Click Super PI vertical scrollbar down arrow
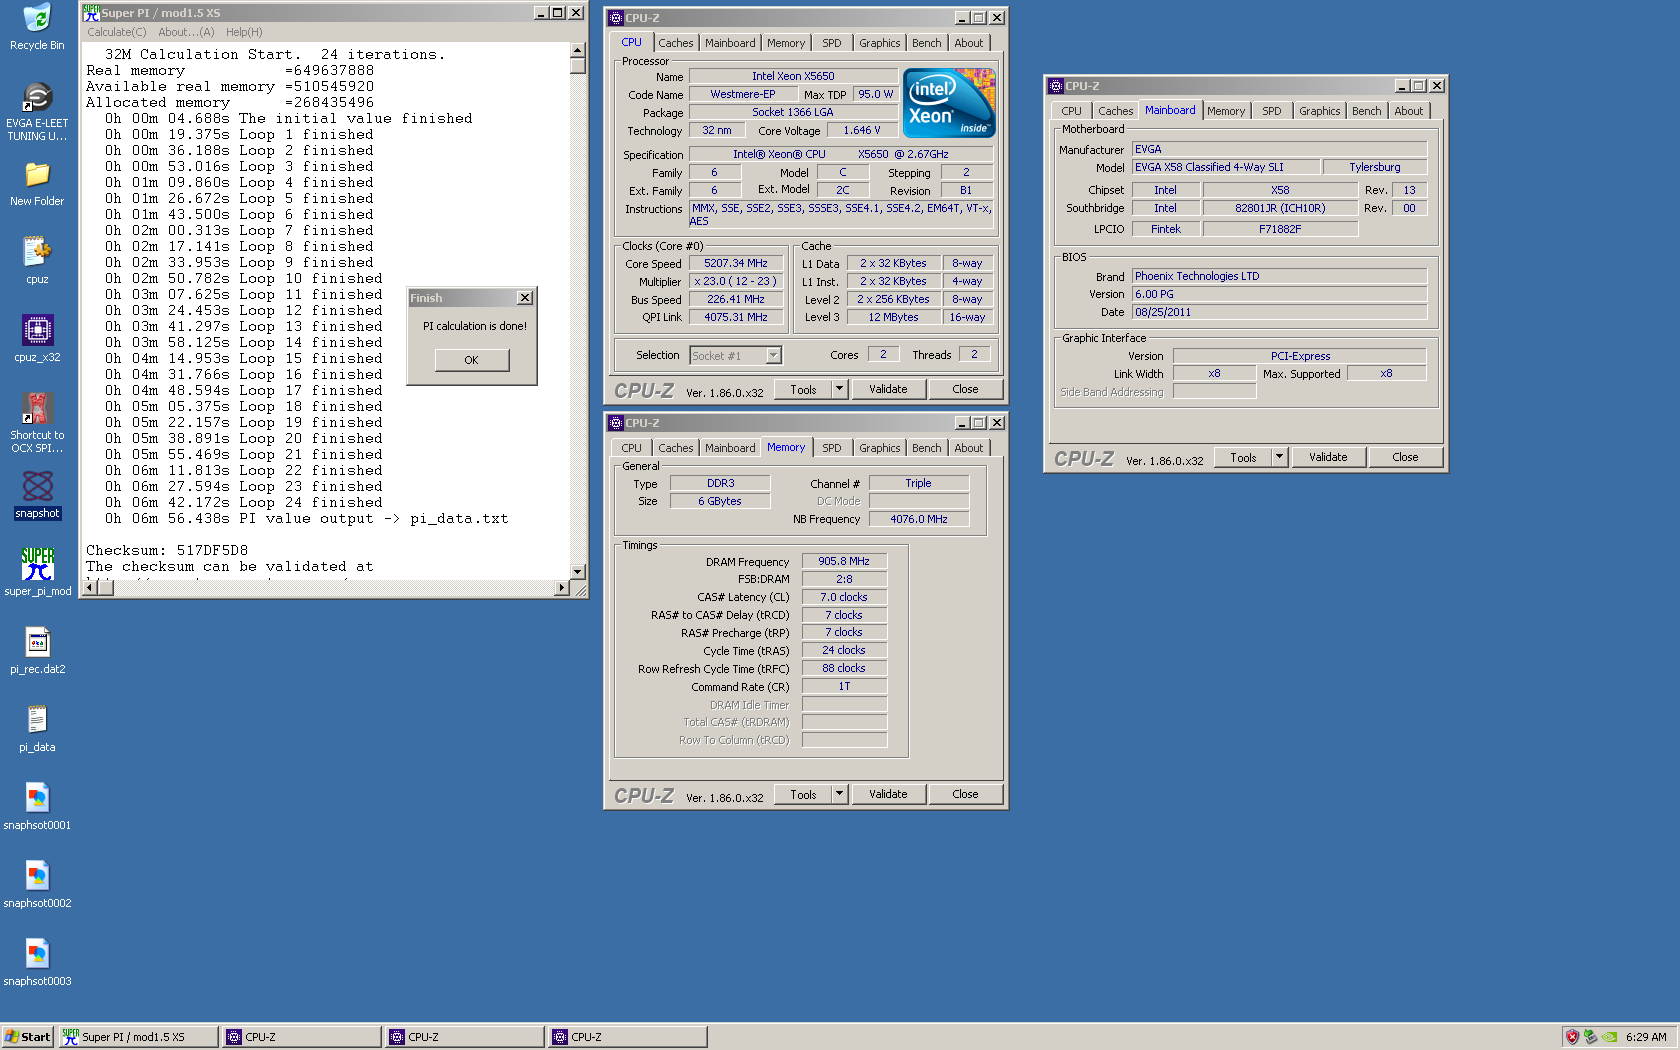1680x1050 pixels. tap(578, 571)
